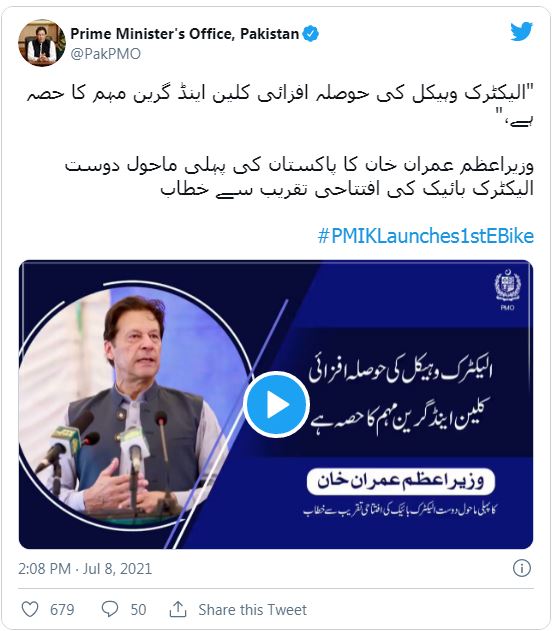The width and height of the screenshot is (554, 631).
Task: Click the Prime Minister's Office, Pakistan name
Action: tap(185, 34)
